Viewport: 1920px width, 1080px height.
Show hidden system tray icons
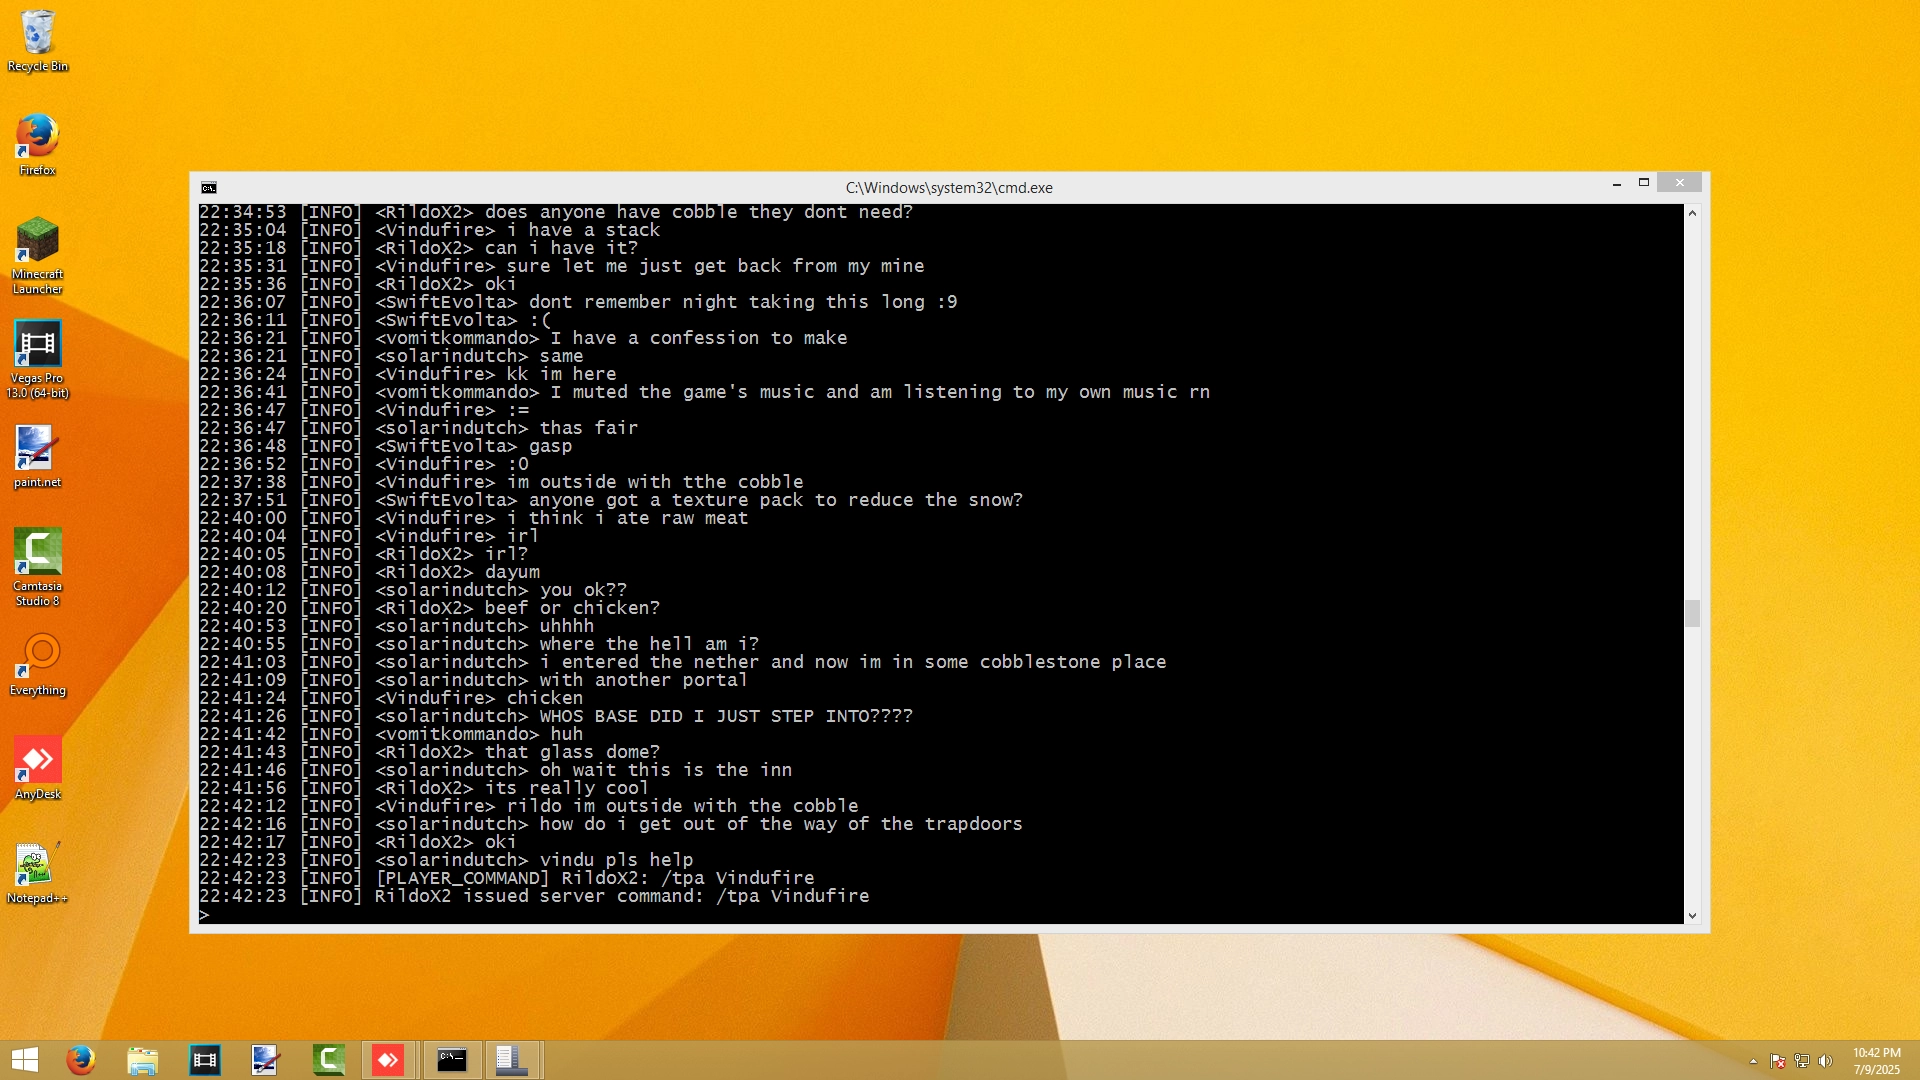click(x=1753, y=1061)
